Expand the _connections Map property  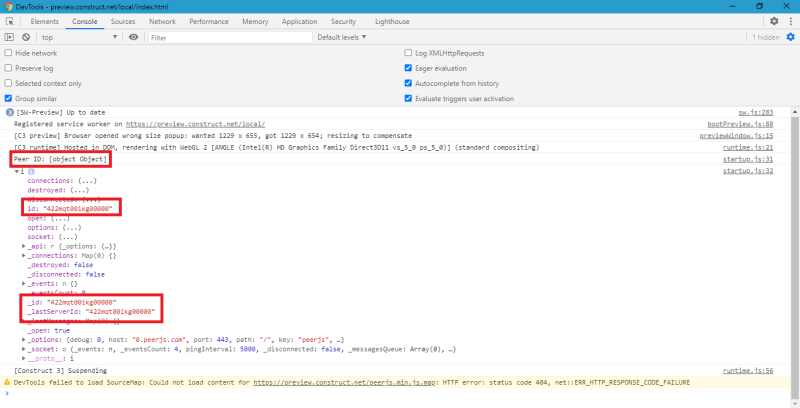tap(23, 256)
